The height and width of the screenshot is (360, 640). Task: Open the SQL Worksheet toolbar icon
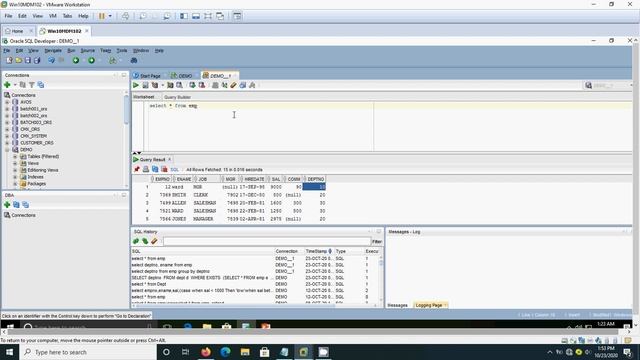tap(113, 60)
